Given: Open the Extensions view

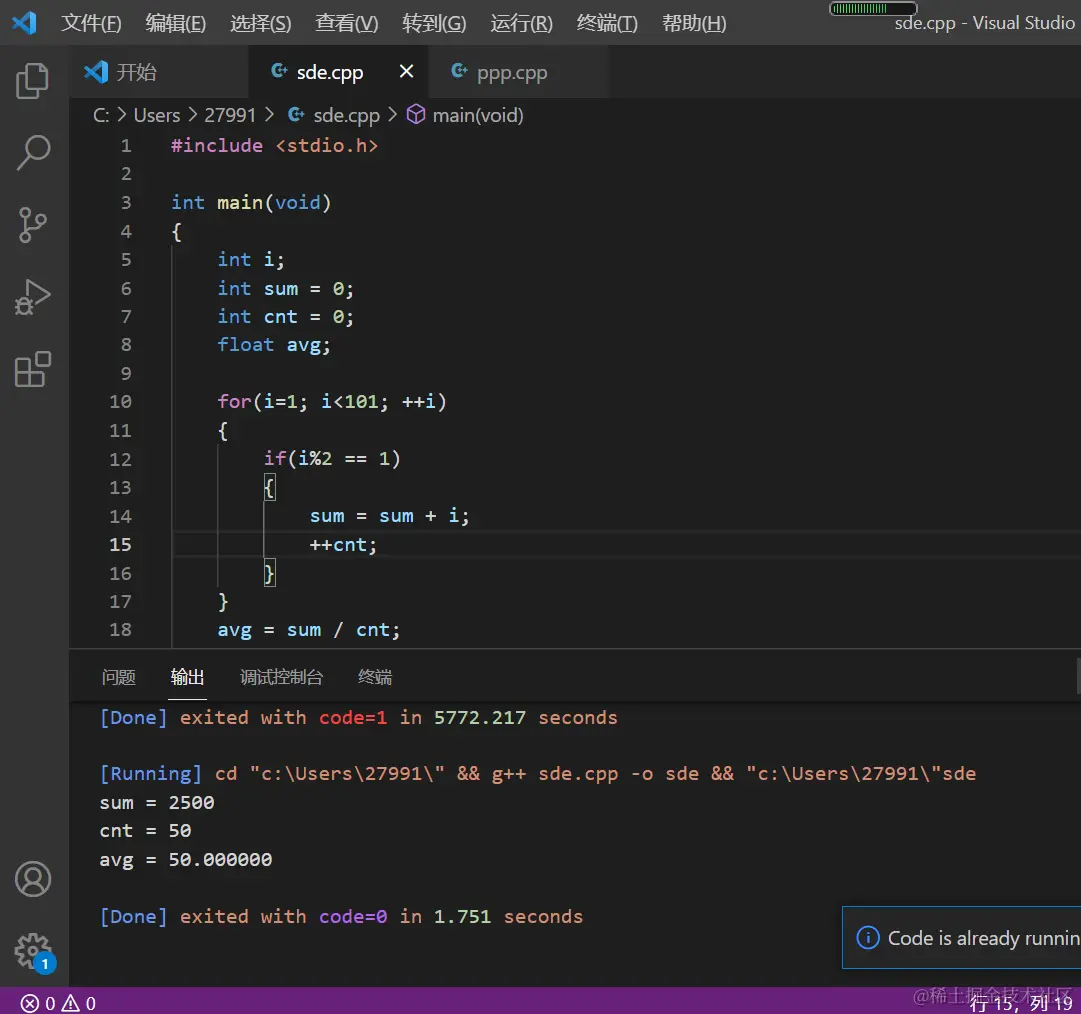Looking at the screenshot, I should point(33,370).
